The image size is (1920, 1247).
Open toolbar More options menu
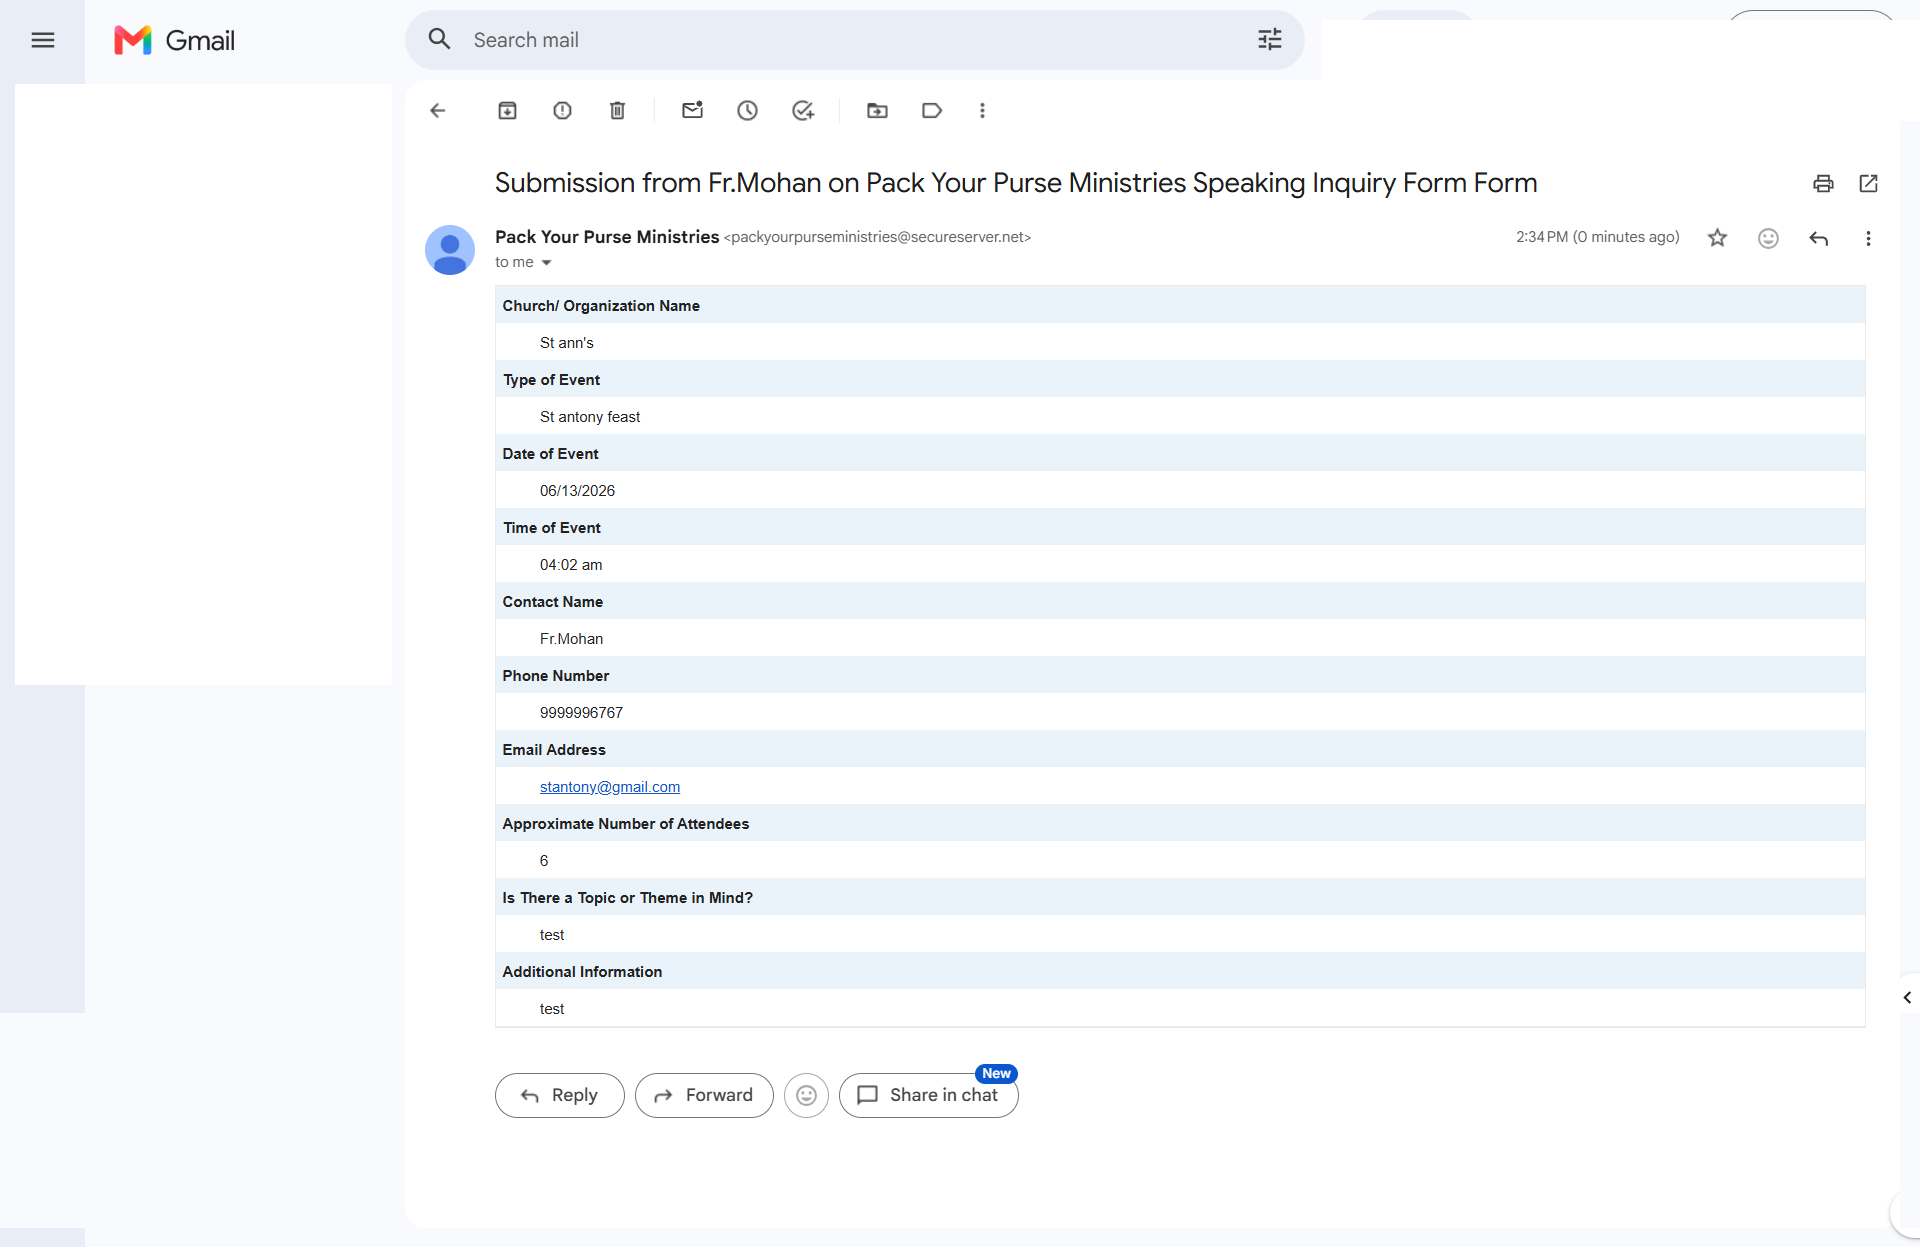point(982,110)
